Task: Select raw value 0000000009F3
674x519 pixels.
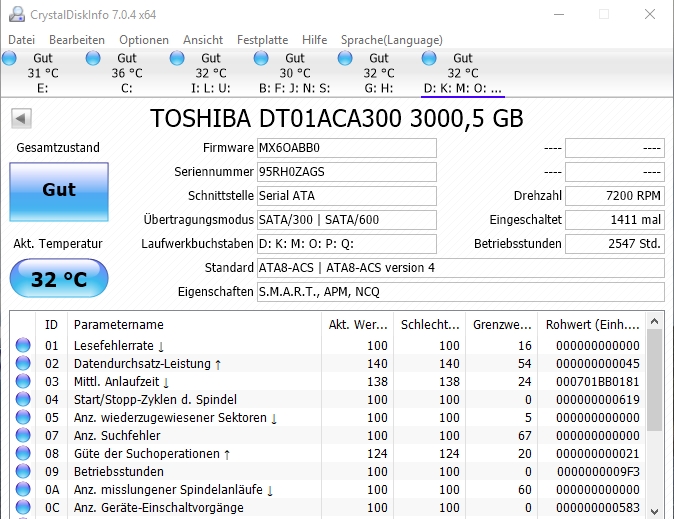Action: pos(598,472)
